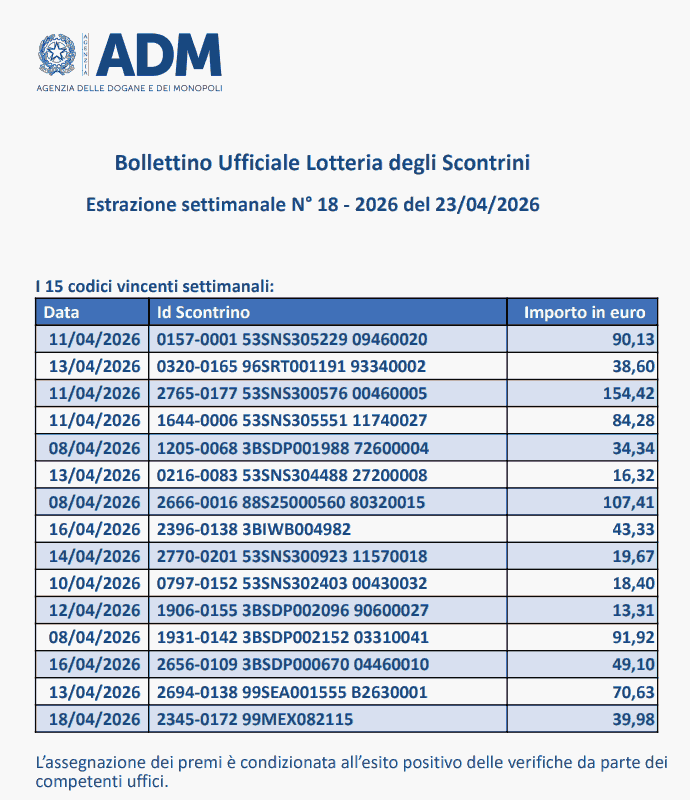Click the Importo in euro column header
The image size is (690, 800).
pyautogui.click(x=585, y=312)
